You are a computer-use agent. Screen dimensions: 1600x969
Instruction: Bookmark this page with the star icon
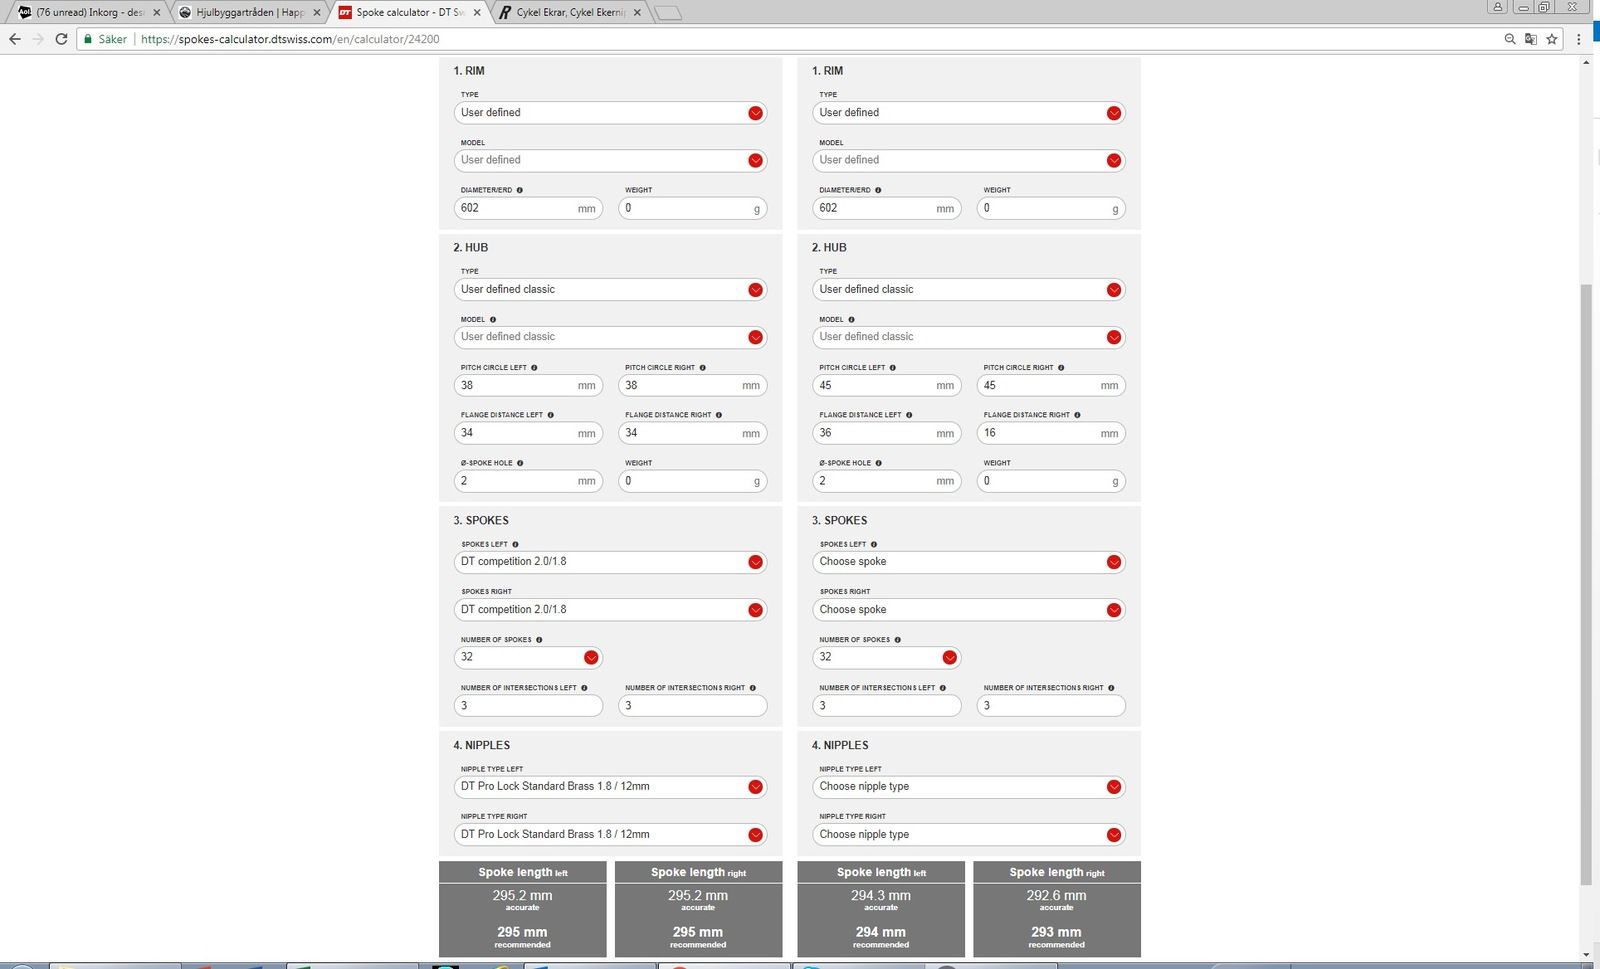1552,39
